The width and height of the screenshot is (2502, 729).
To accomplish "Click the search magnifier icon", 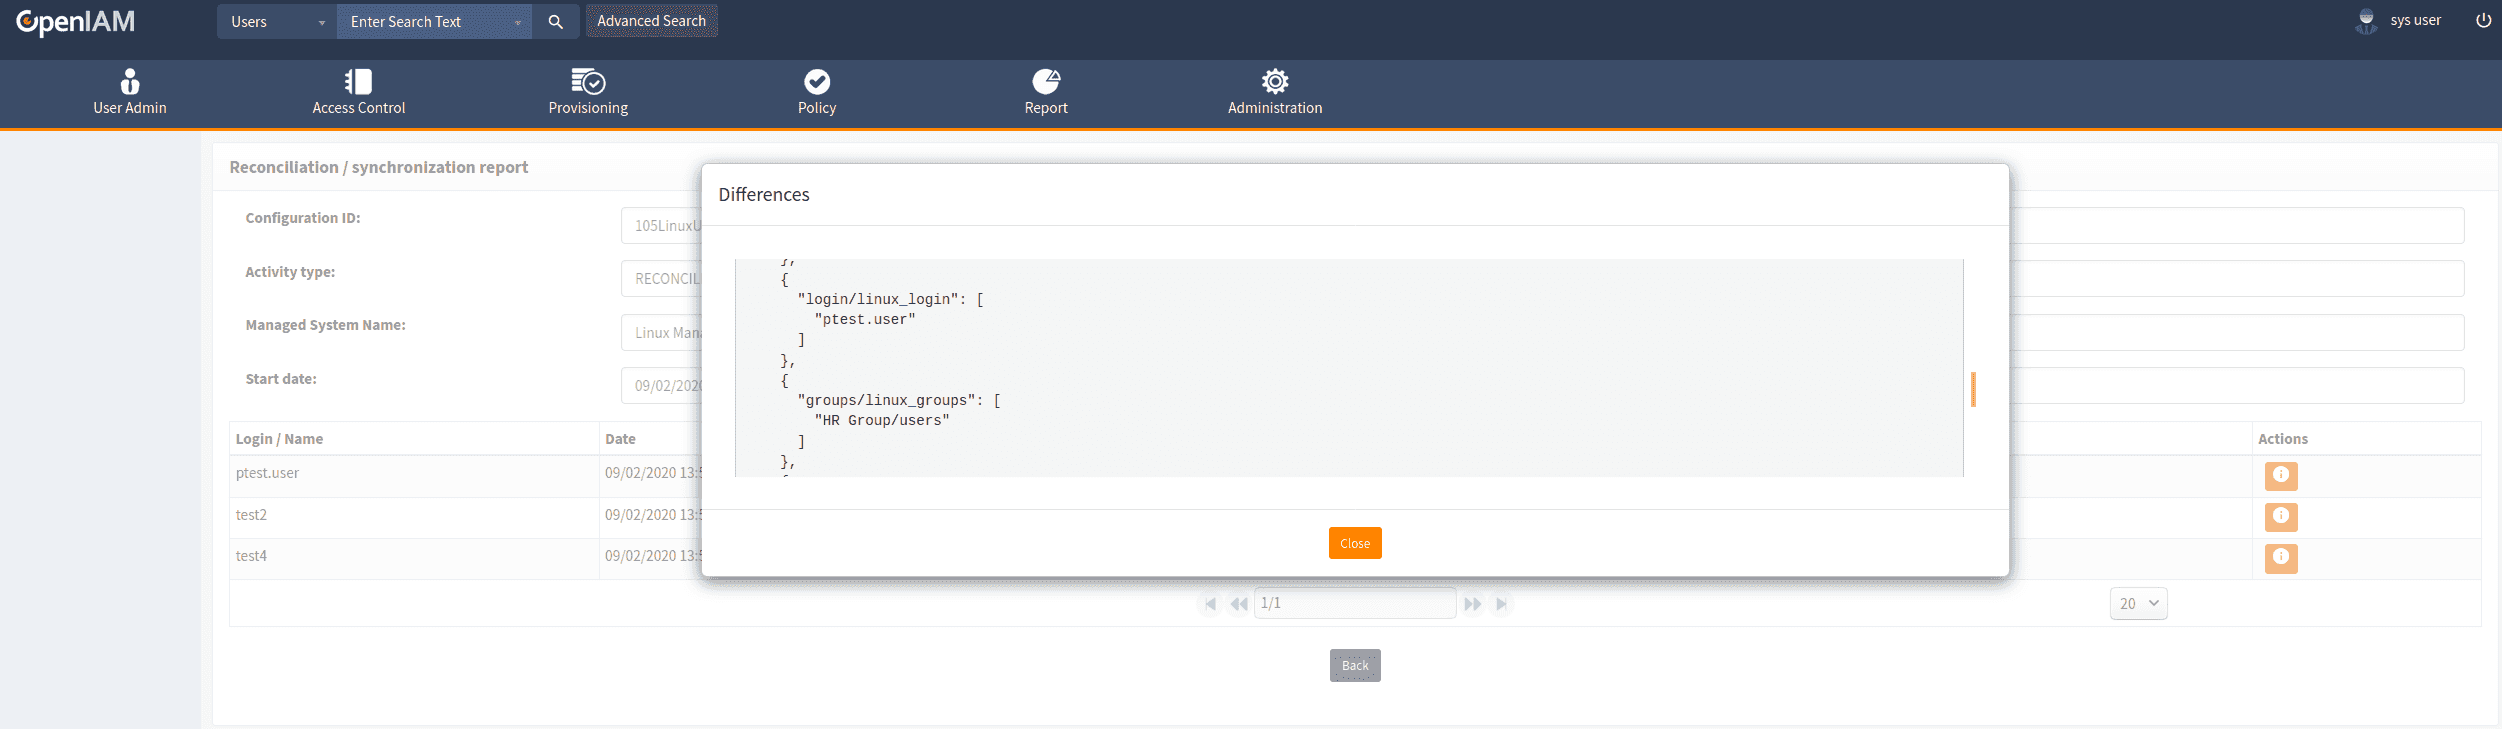I will click(556, 22).
